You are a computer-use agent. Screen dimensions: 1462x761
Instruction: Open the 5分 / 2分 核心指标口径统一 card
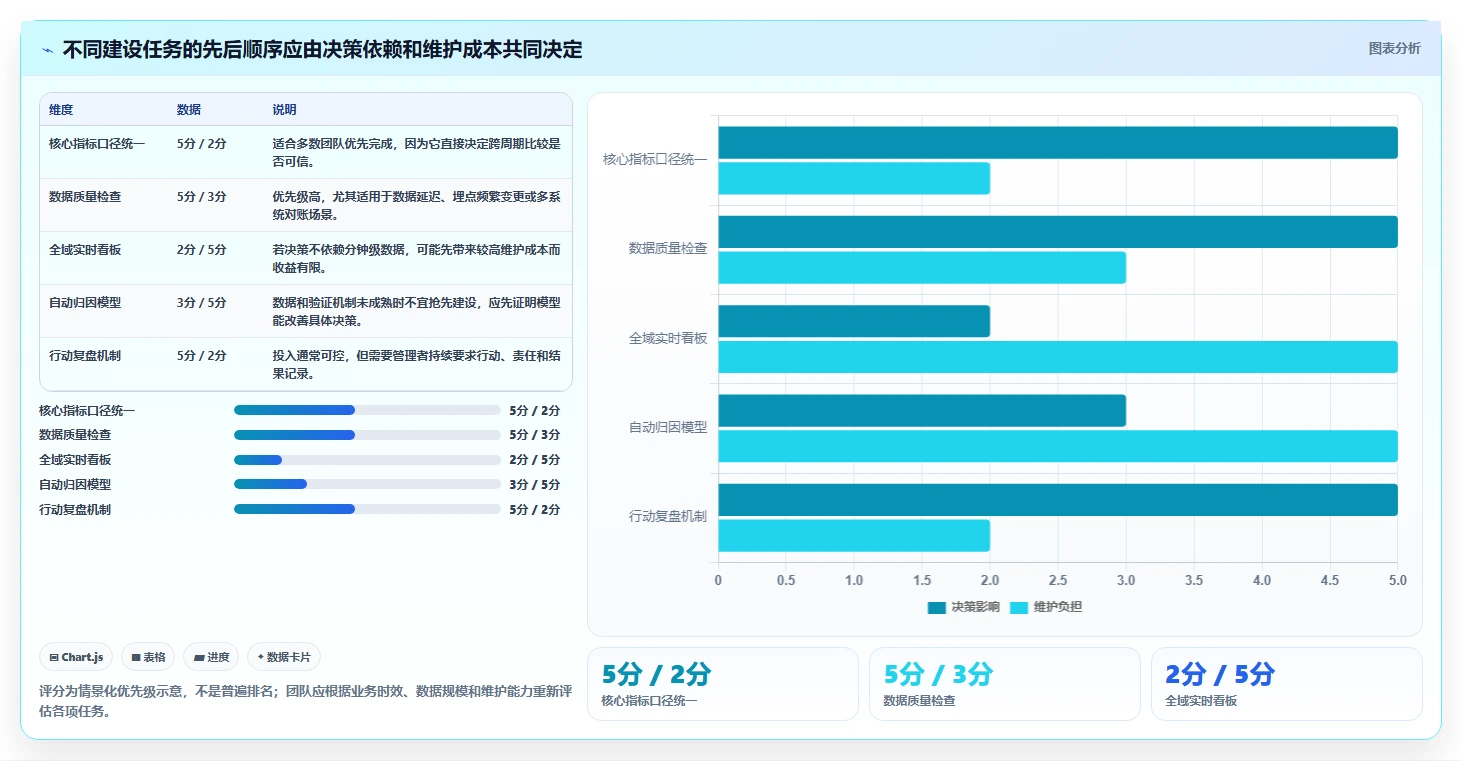tap(722, 684)
